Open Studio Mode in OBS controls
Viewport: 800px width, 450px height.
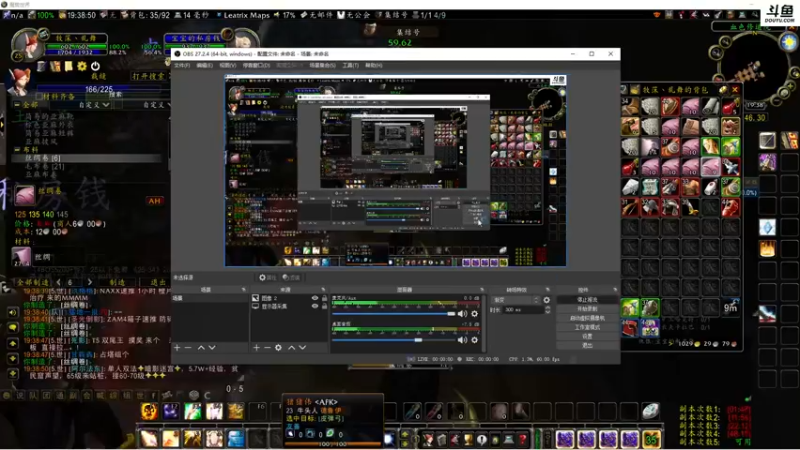coord(587,328)
